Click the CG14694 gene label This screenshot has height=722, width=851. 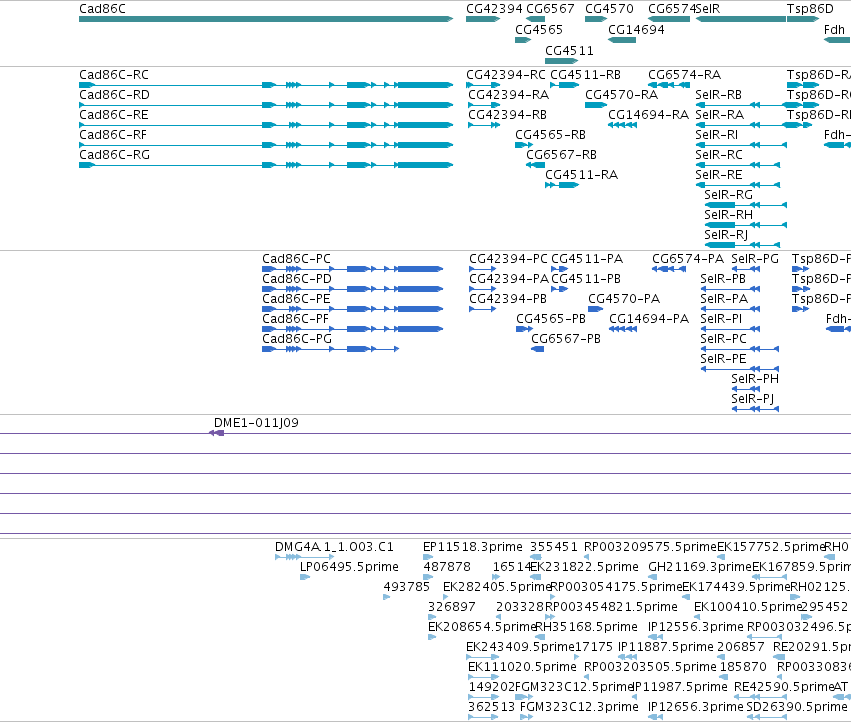click(x=636, y=30)
